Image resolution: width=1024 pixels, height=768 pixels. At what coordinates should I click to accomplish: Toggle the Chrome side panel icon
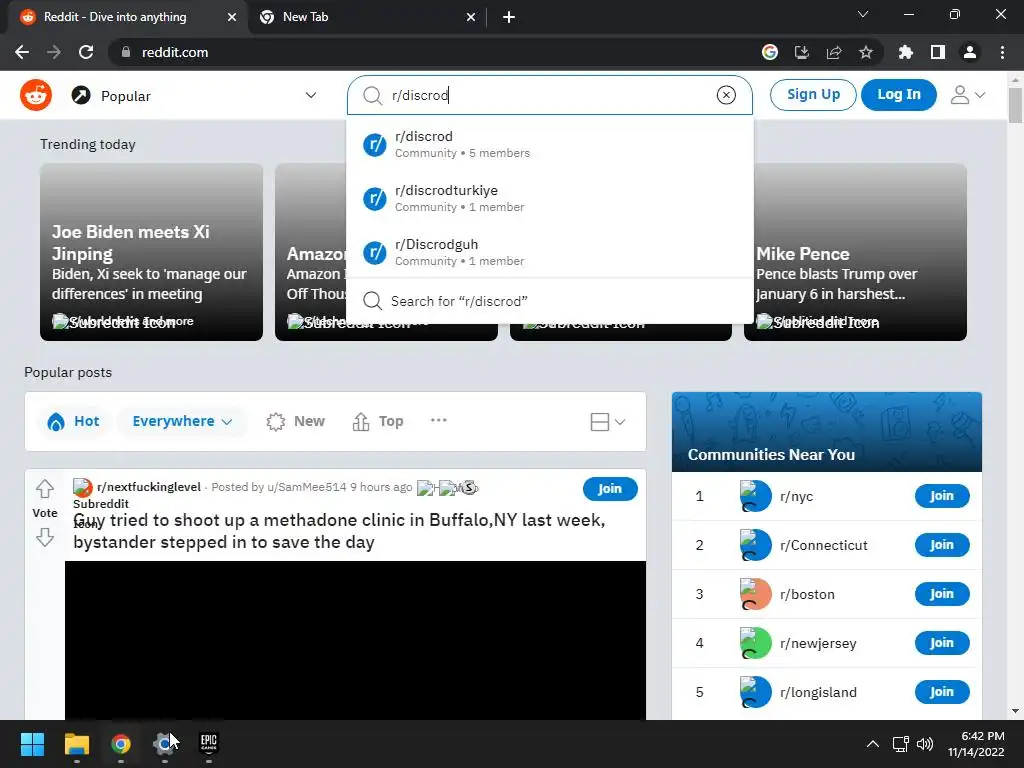(x=938, y=52)
